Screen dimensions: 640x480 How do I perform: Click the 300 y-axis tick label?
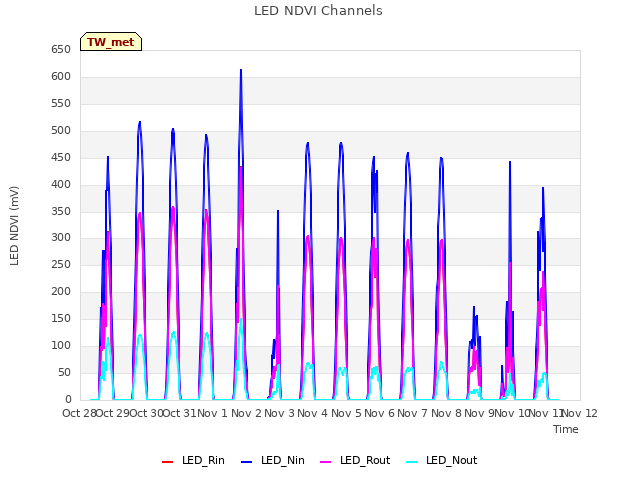[x=61, y=238]
